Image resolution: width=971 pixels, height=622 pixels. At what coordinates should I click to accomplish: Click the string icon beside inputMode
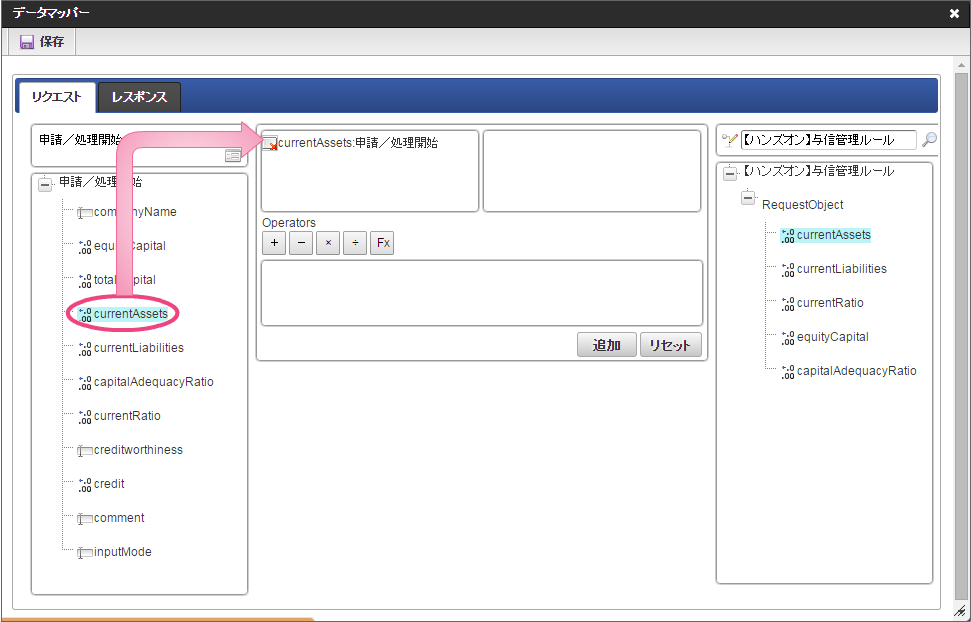pyautogui.click(x=85, y=553)
